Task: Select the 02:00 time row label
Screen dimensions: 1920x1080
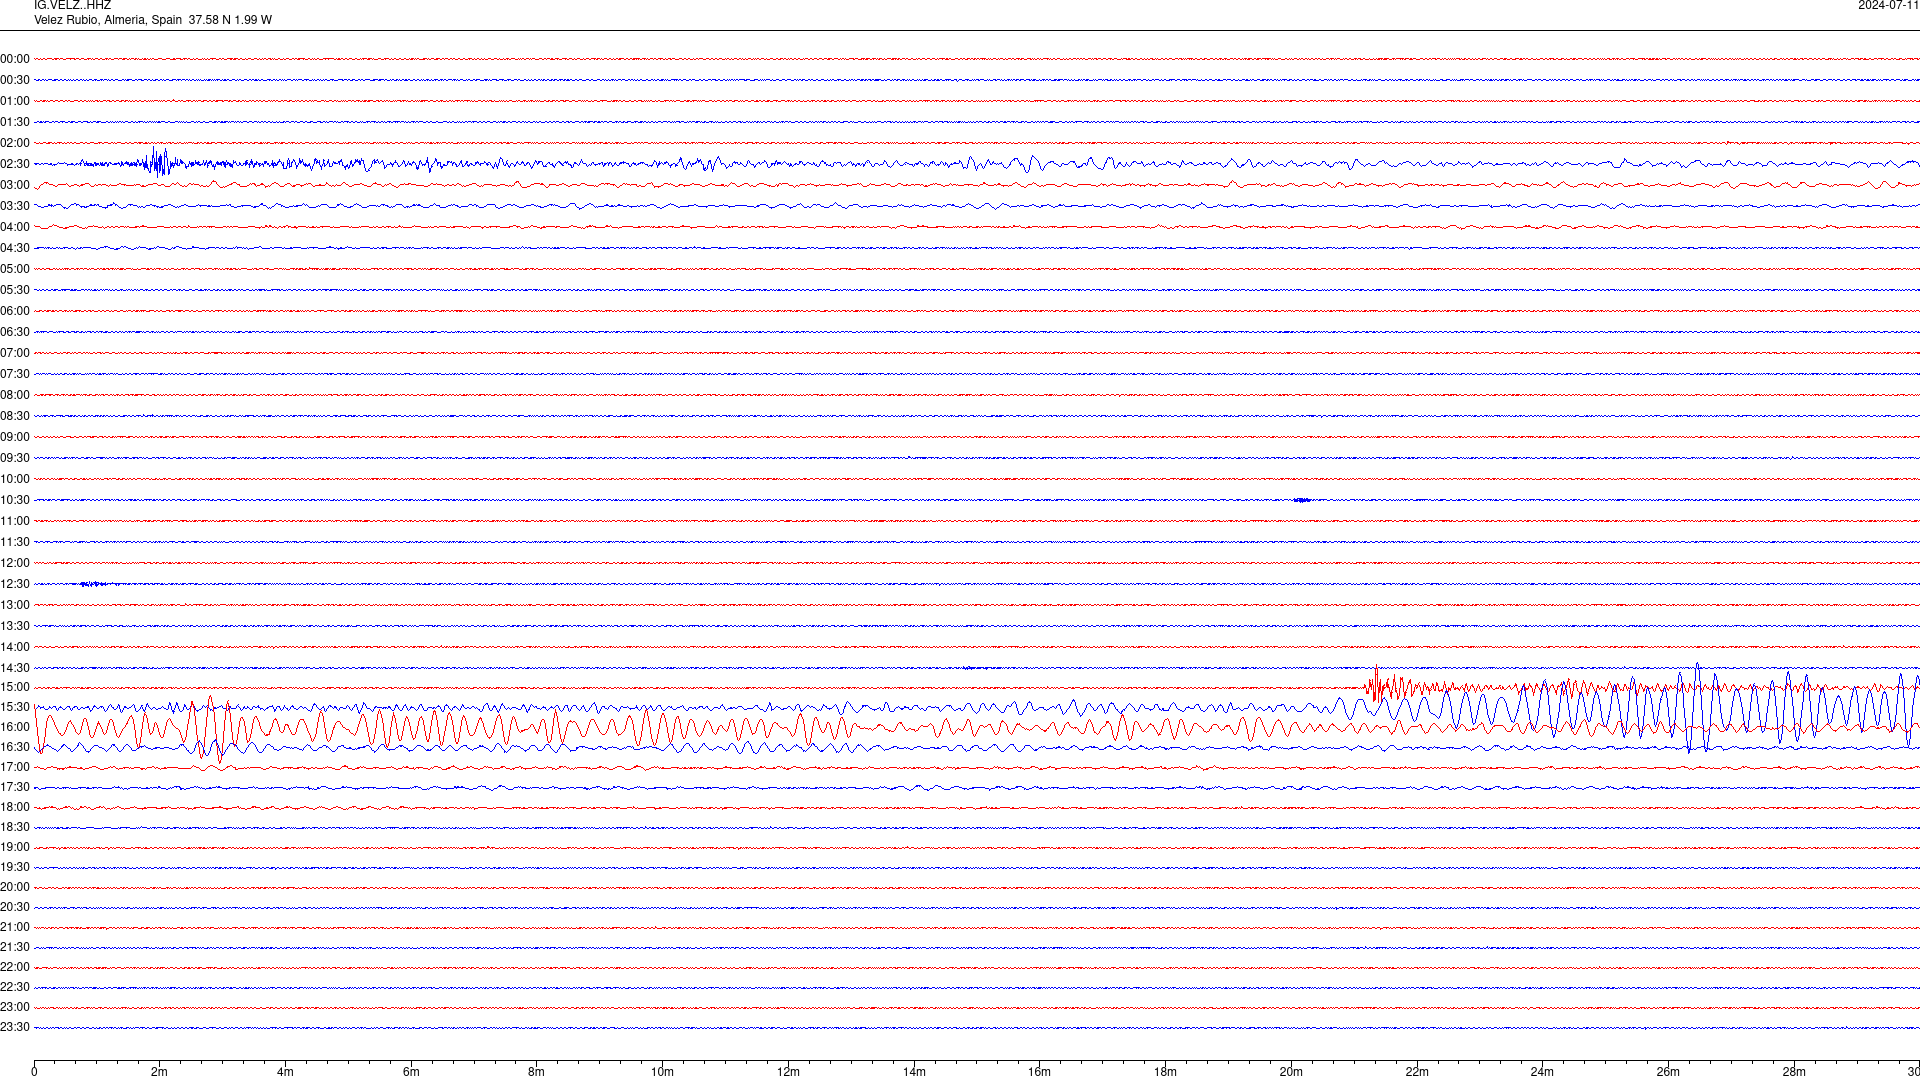Action: pyautogui.click(x=15, y=143)
